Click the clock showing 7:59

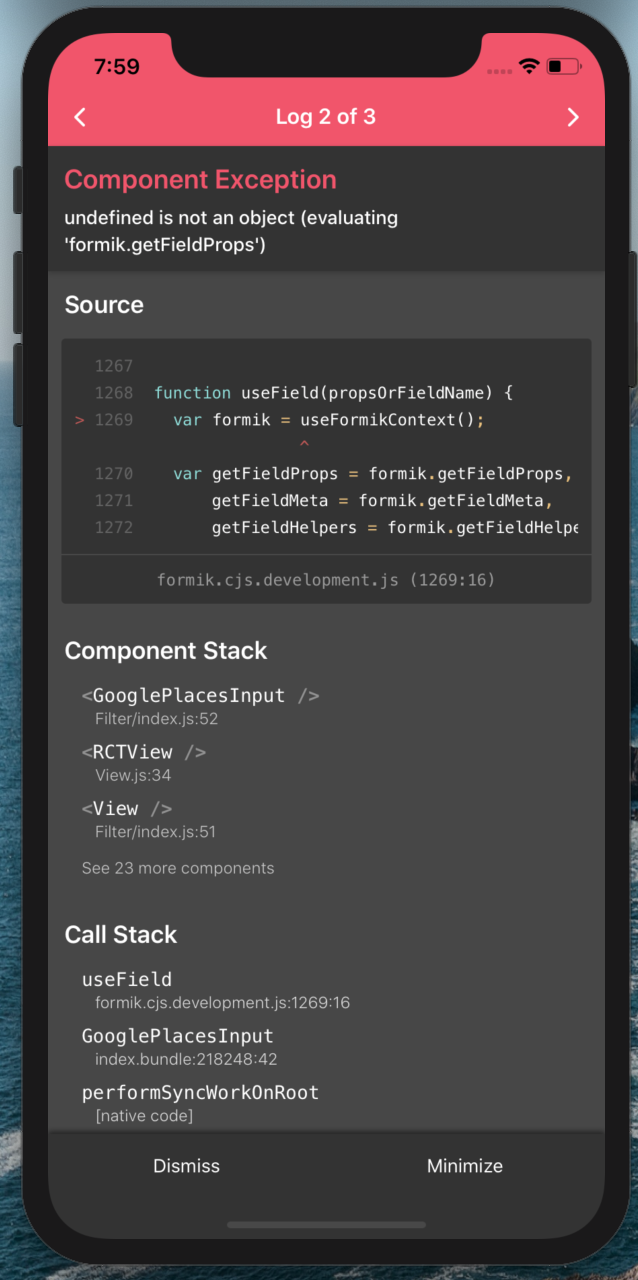pyautogui.click(x=115, y=65)
